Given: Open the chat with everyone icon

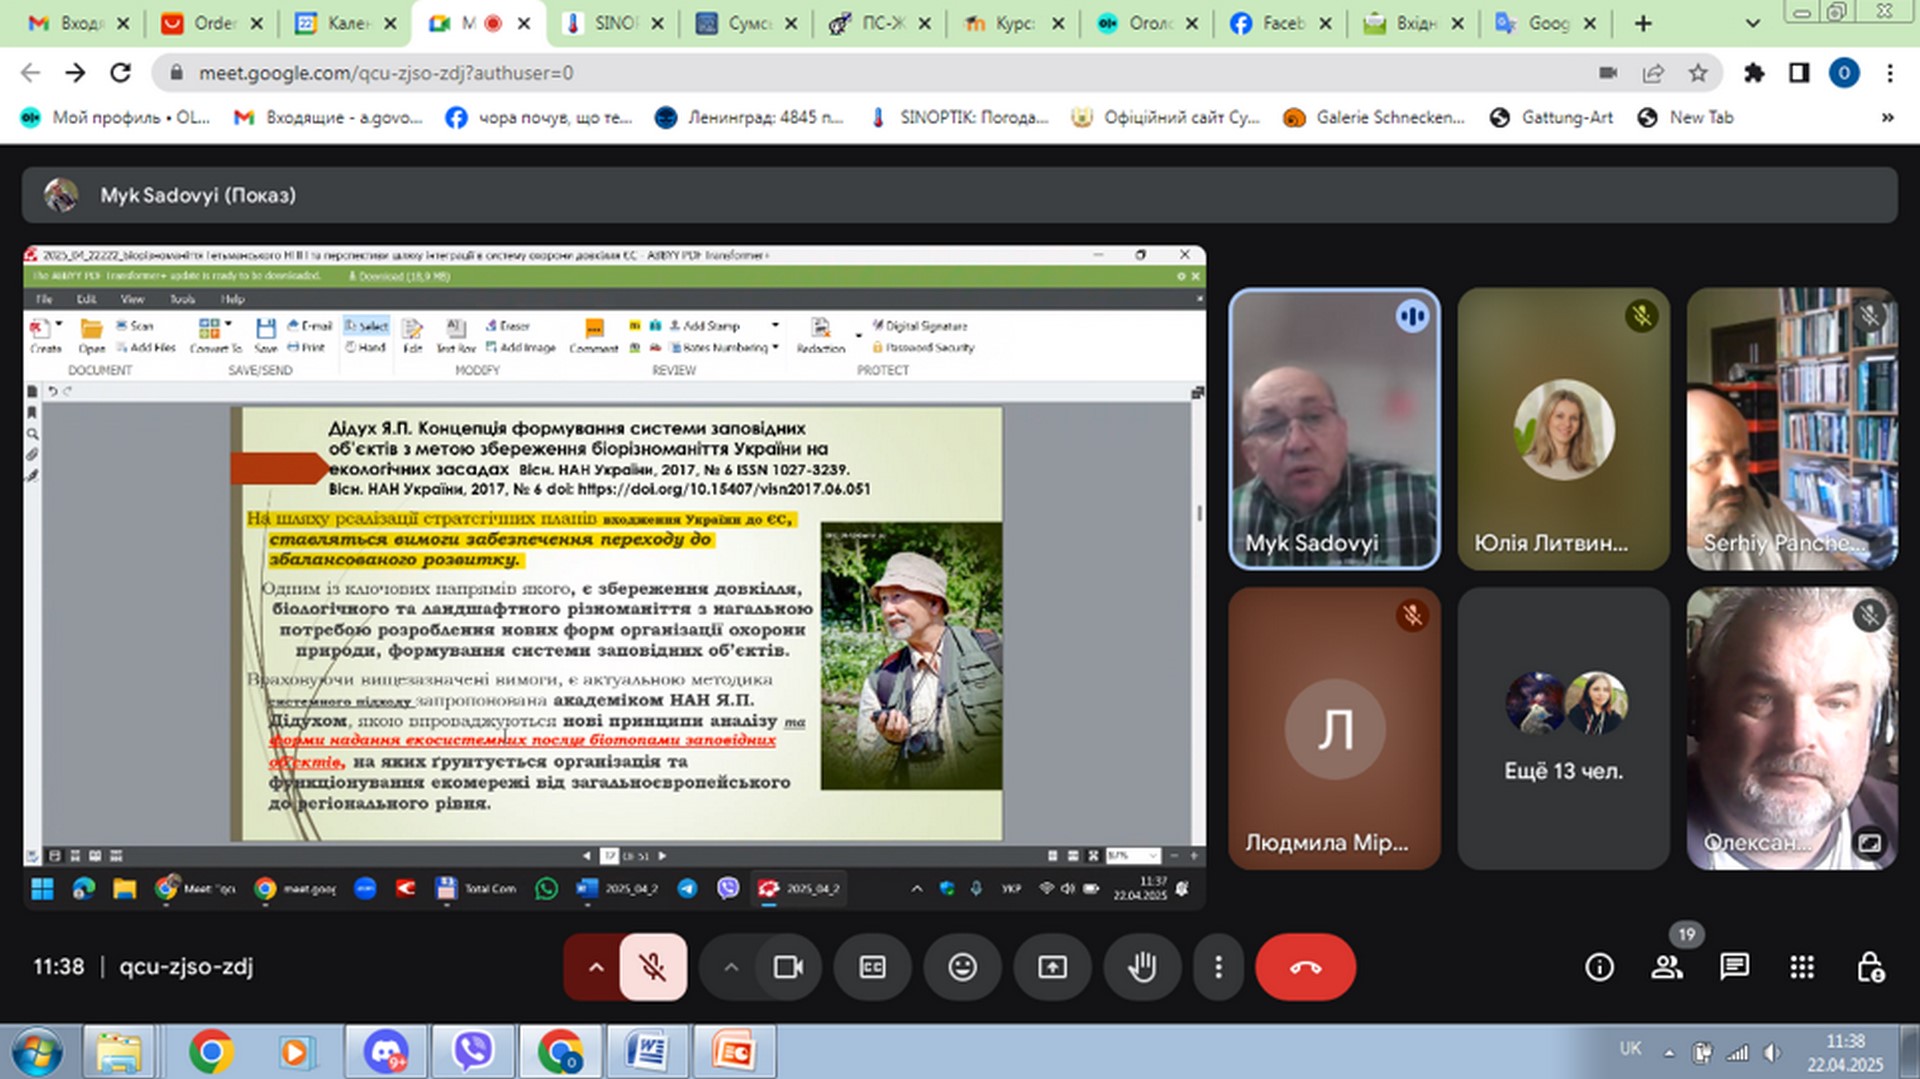Looking at the screenshot, I should click(1733, 967).
